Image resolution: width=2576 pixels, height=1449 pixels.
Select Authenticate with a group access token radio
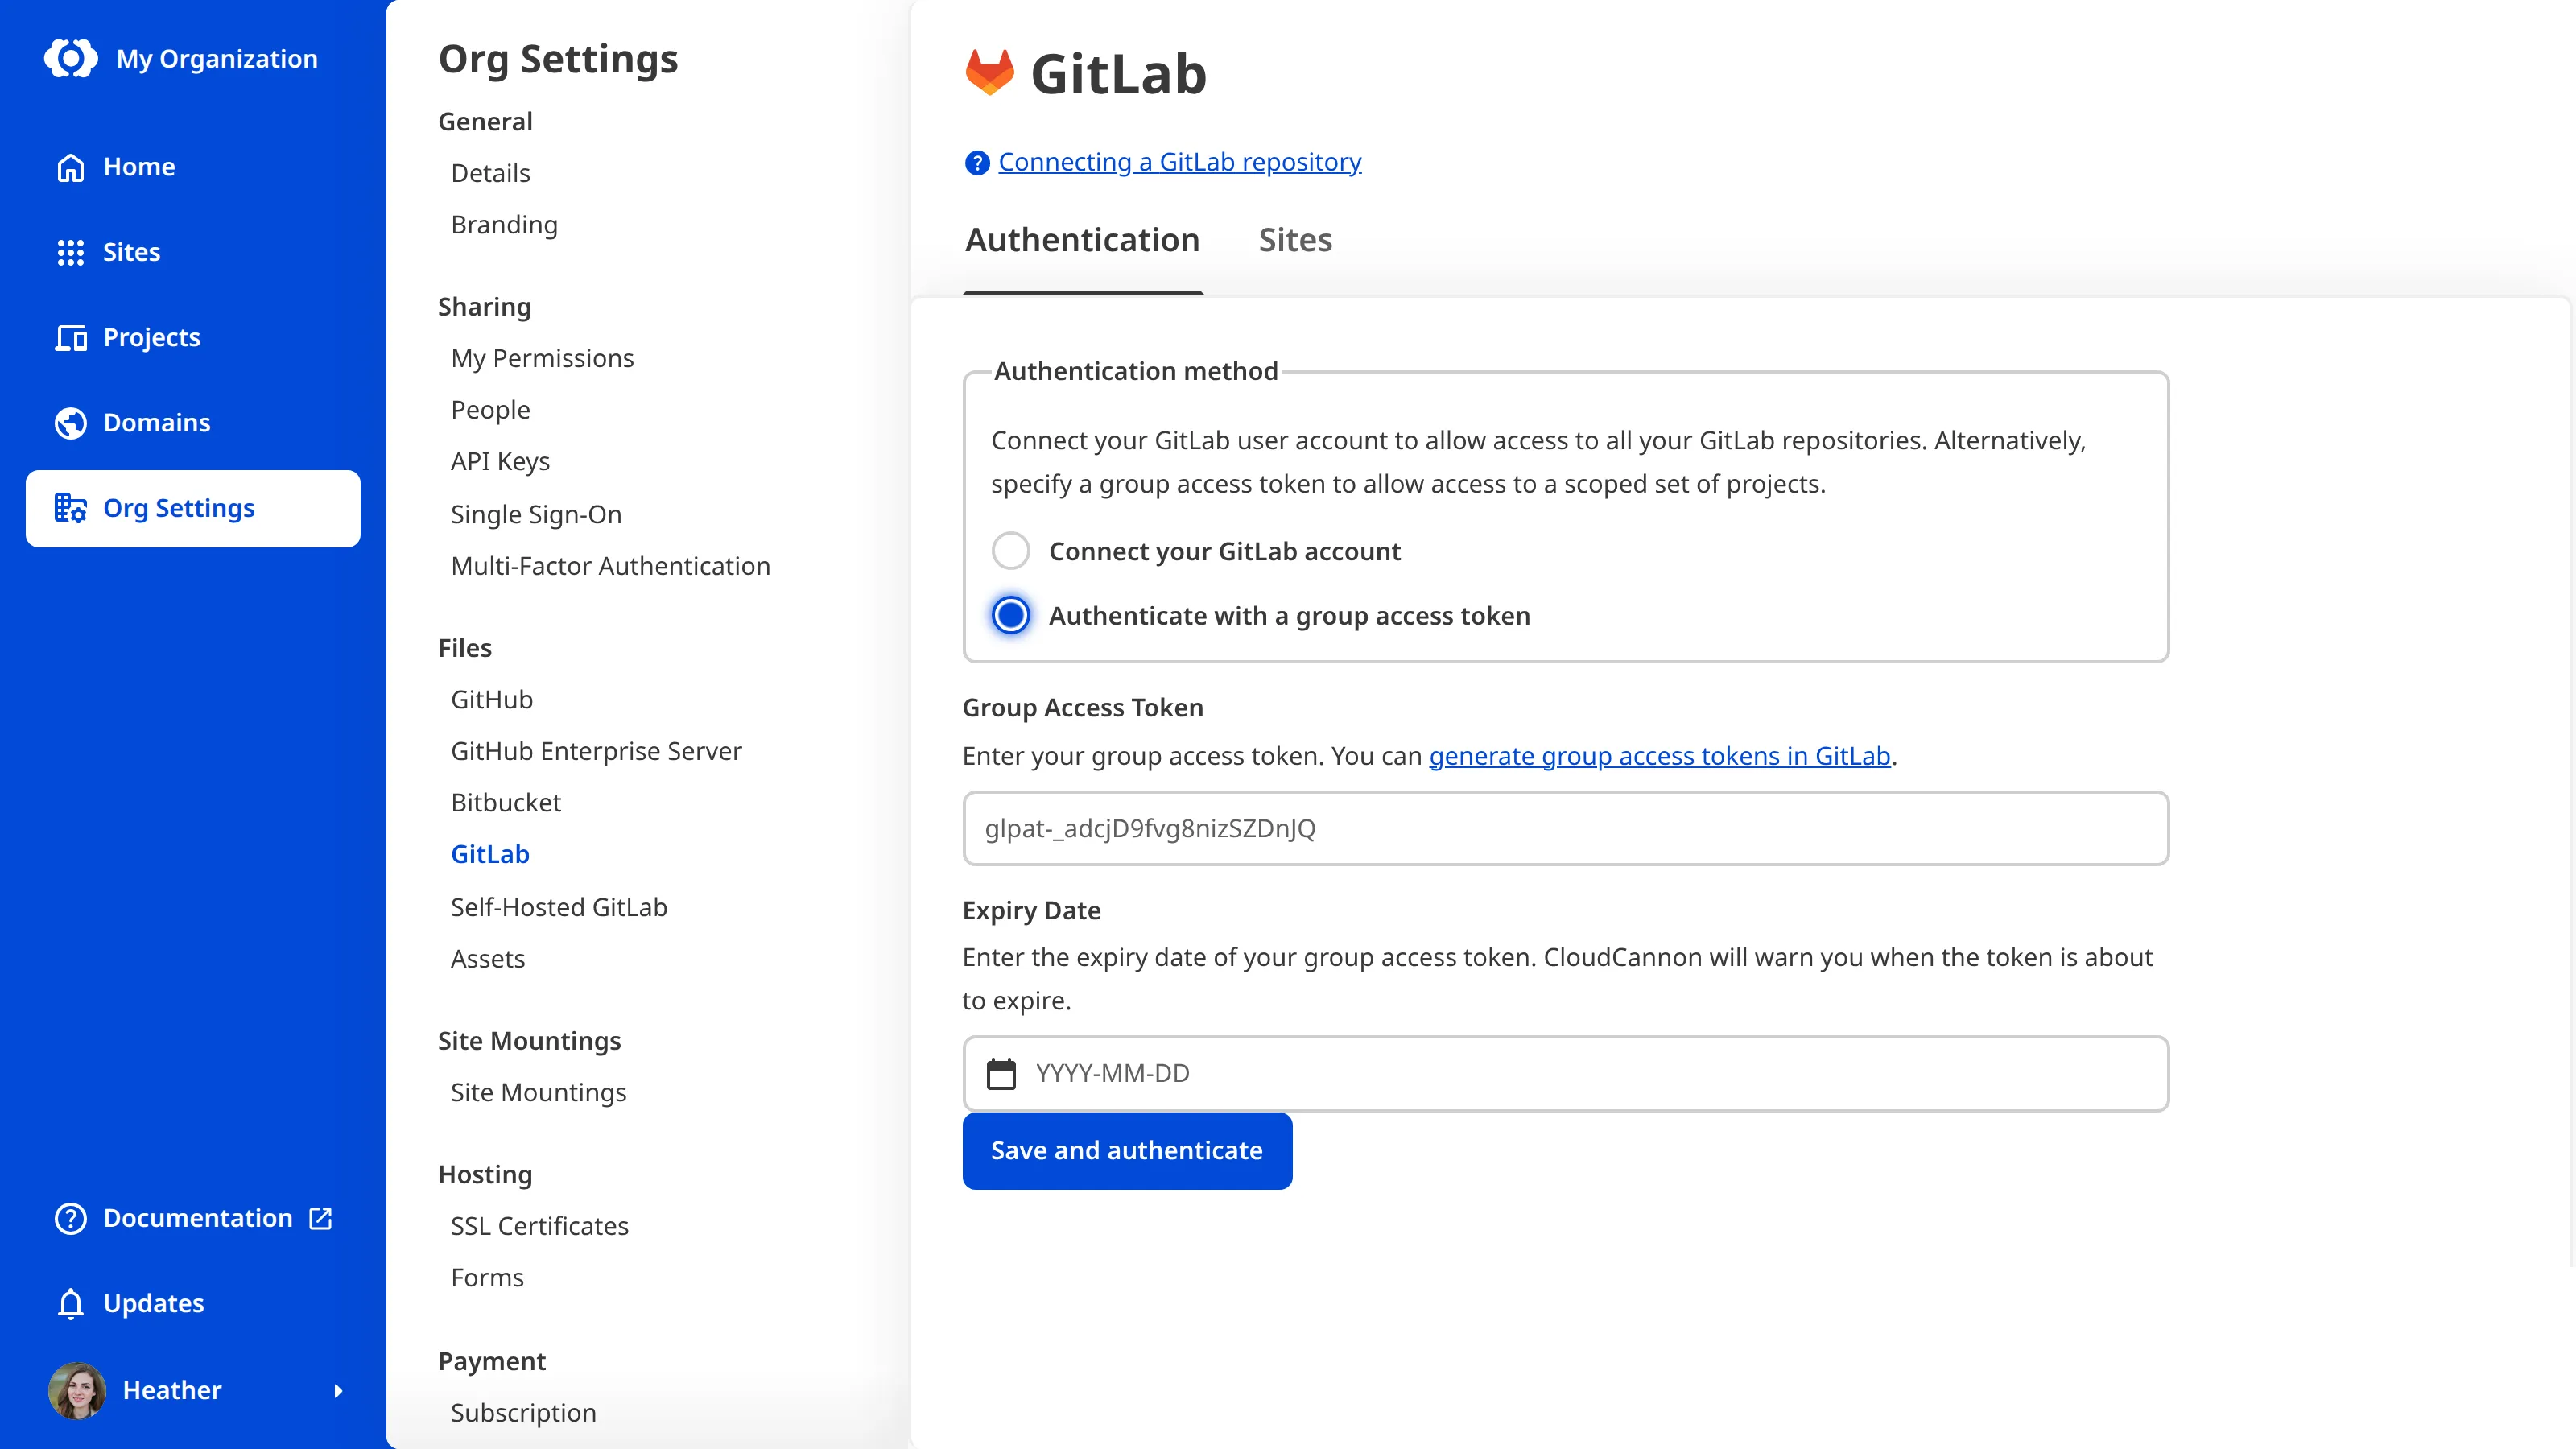[x=1010, y=615]
